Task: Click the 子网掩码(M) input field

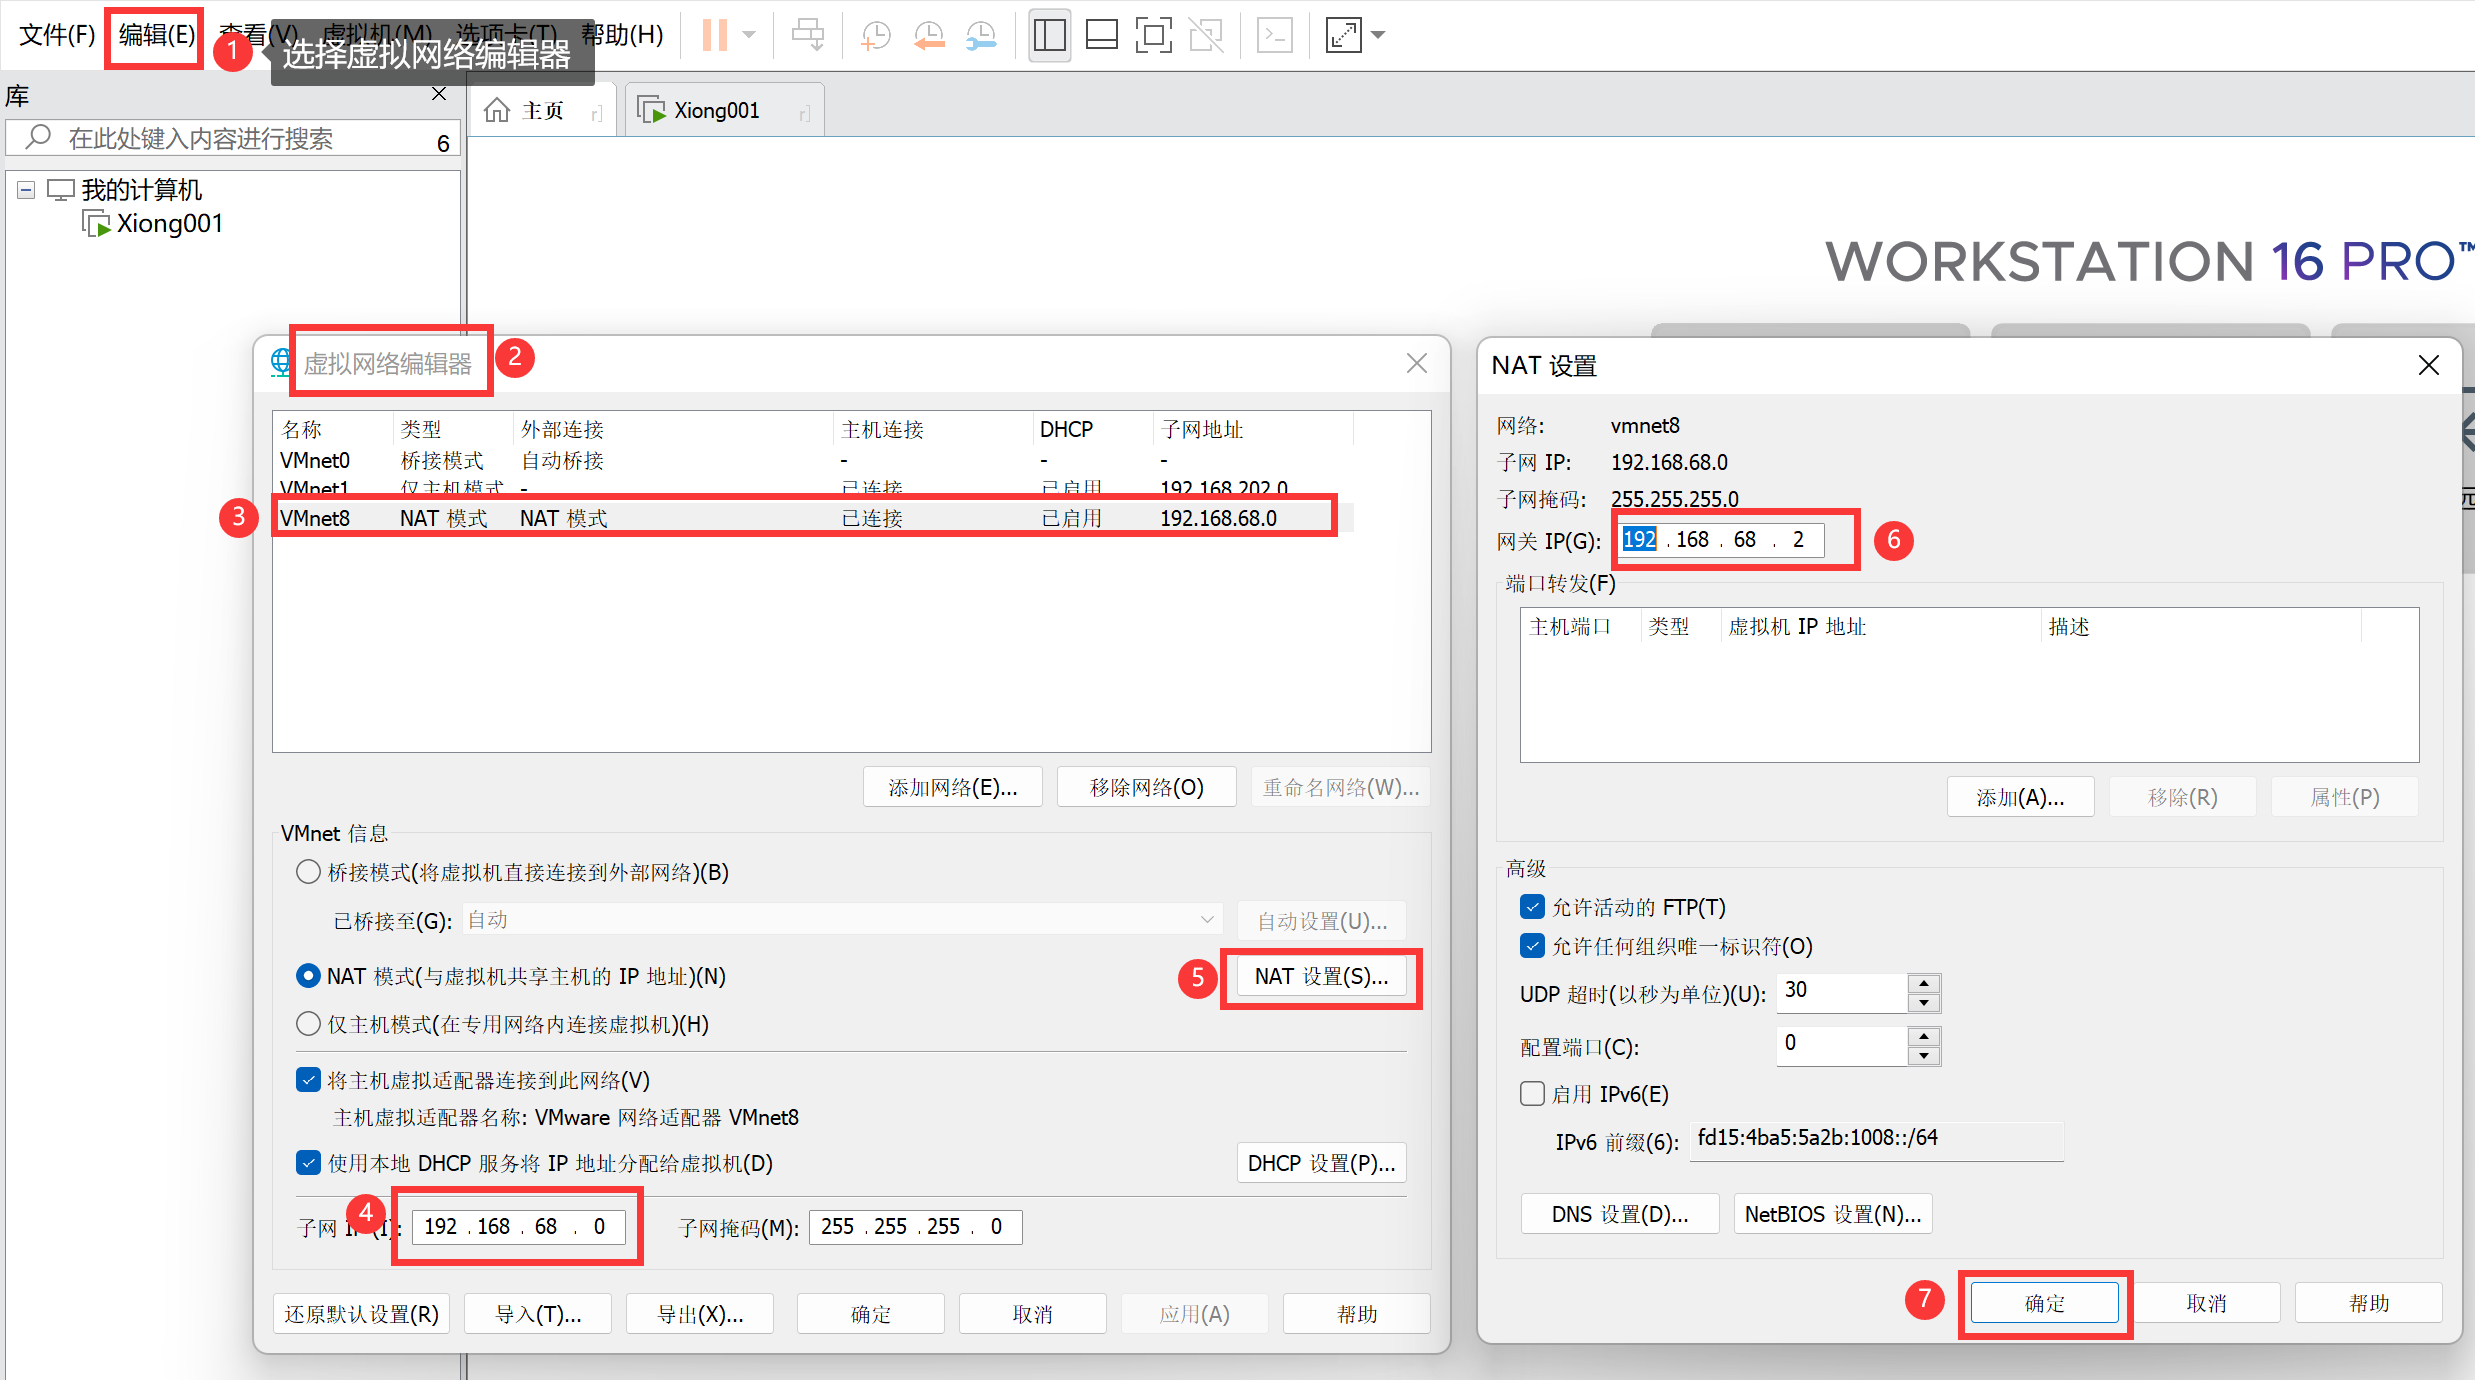Action: click(x=915, y=1227)
